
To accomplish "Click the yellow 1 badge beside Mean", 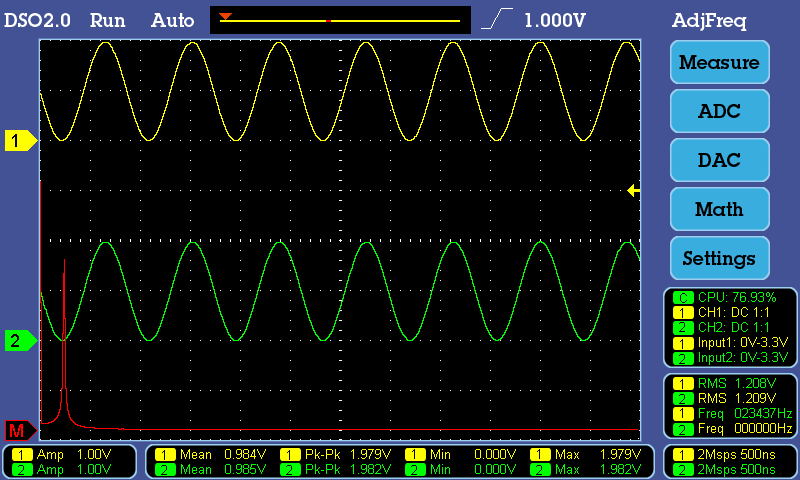I will 165,454.
